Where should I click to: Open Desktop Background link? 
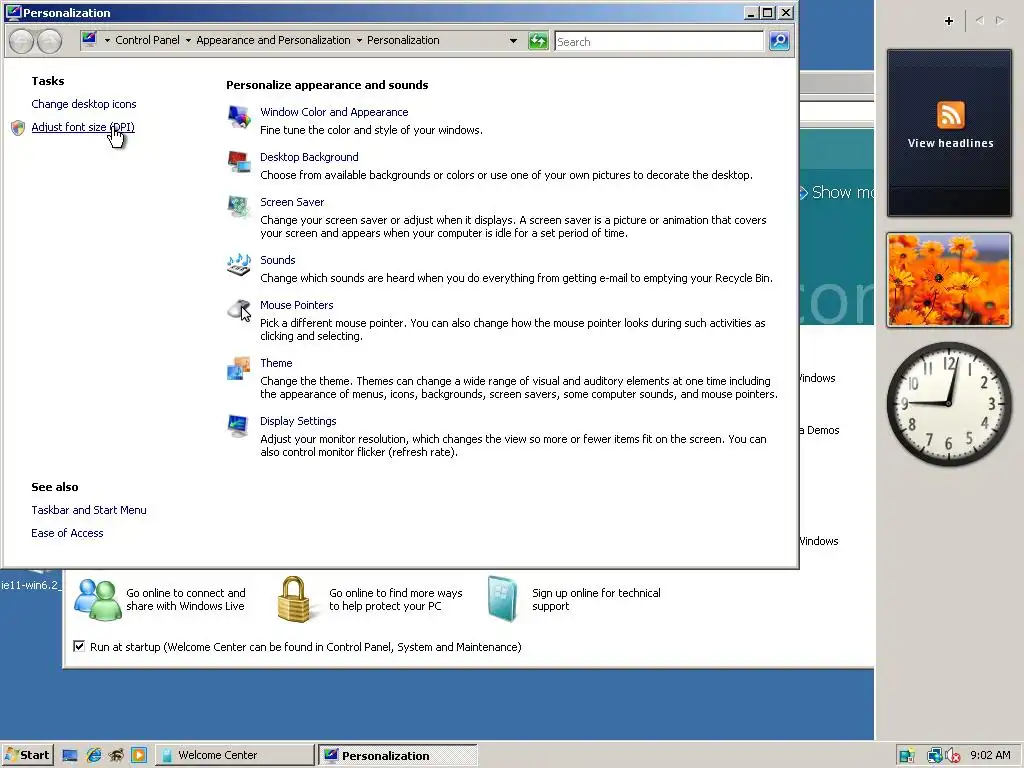pos(309,157)
